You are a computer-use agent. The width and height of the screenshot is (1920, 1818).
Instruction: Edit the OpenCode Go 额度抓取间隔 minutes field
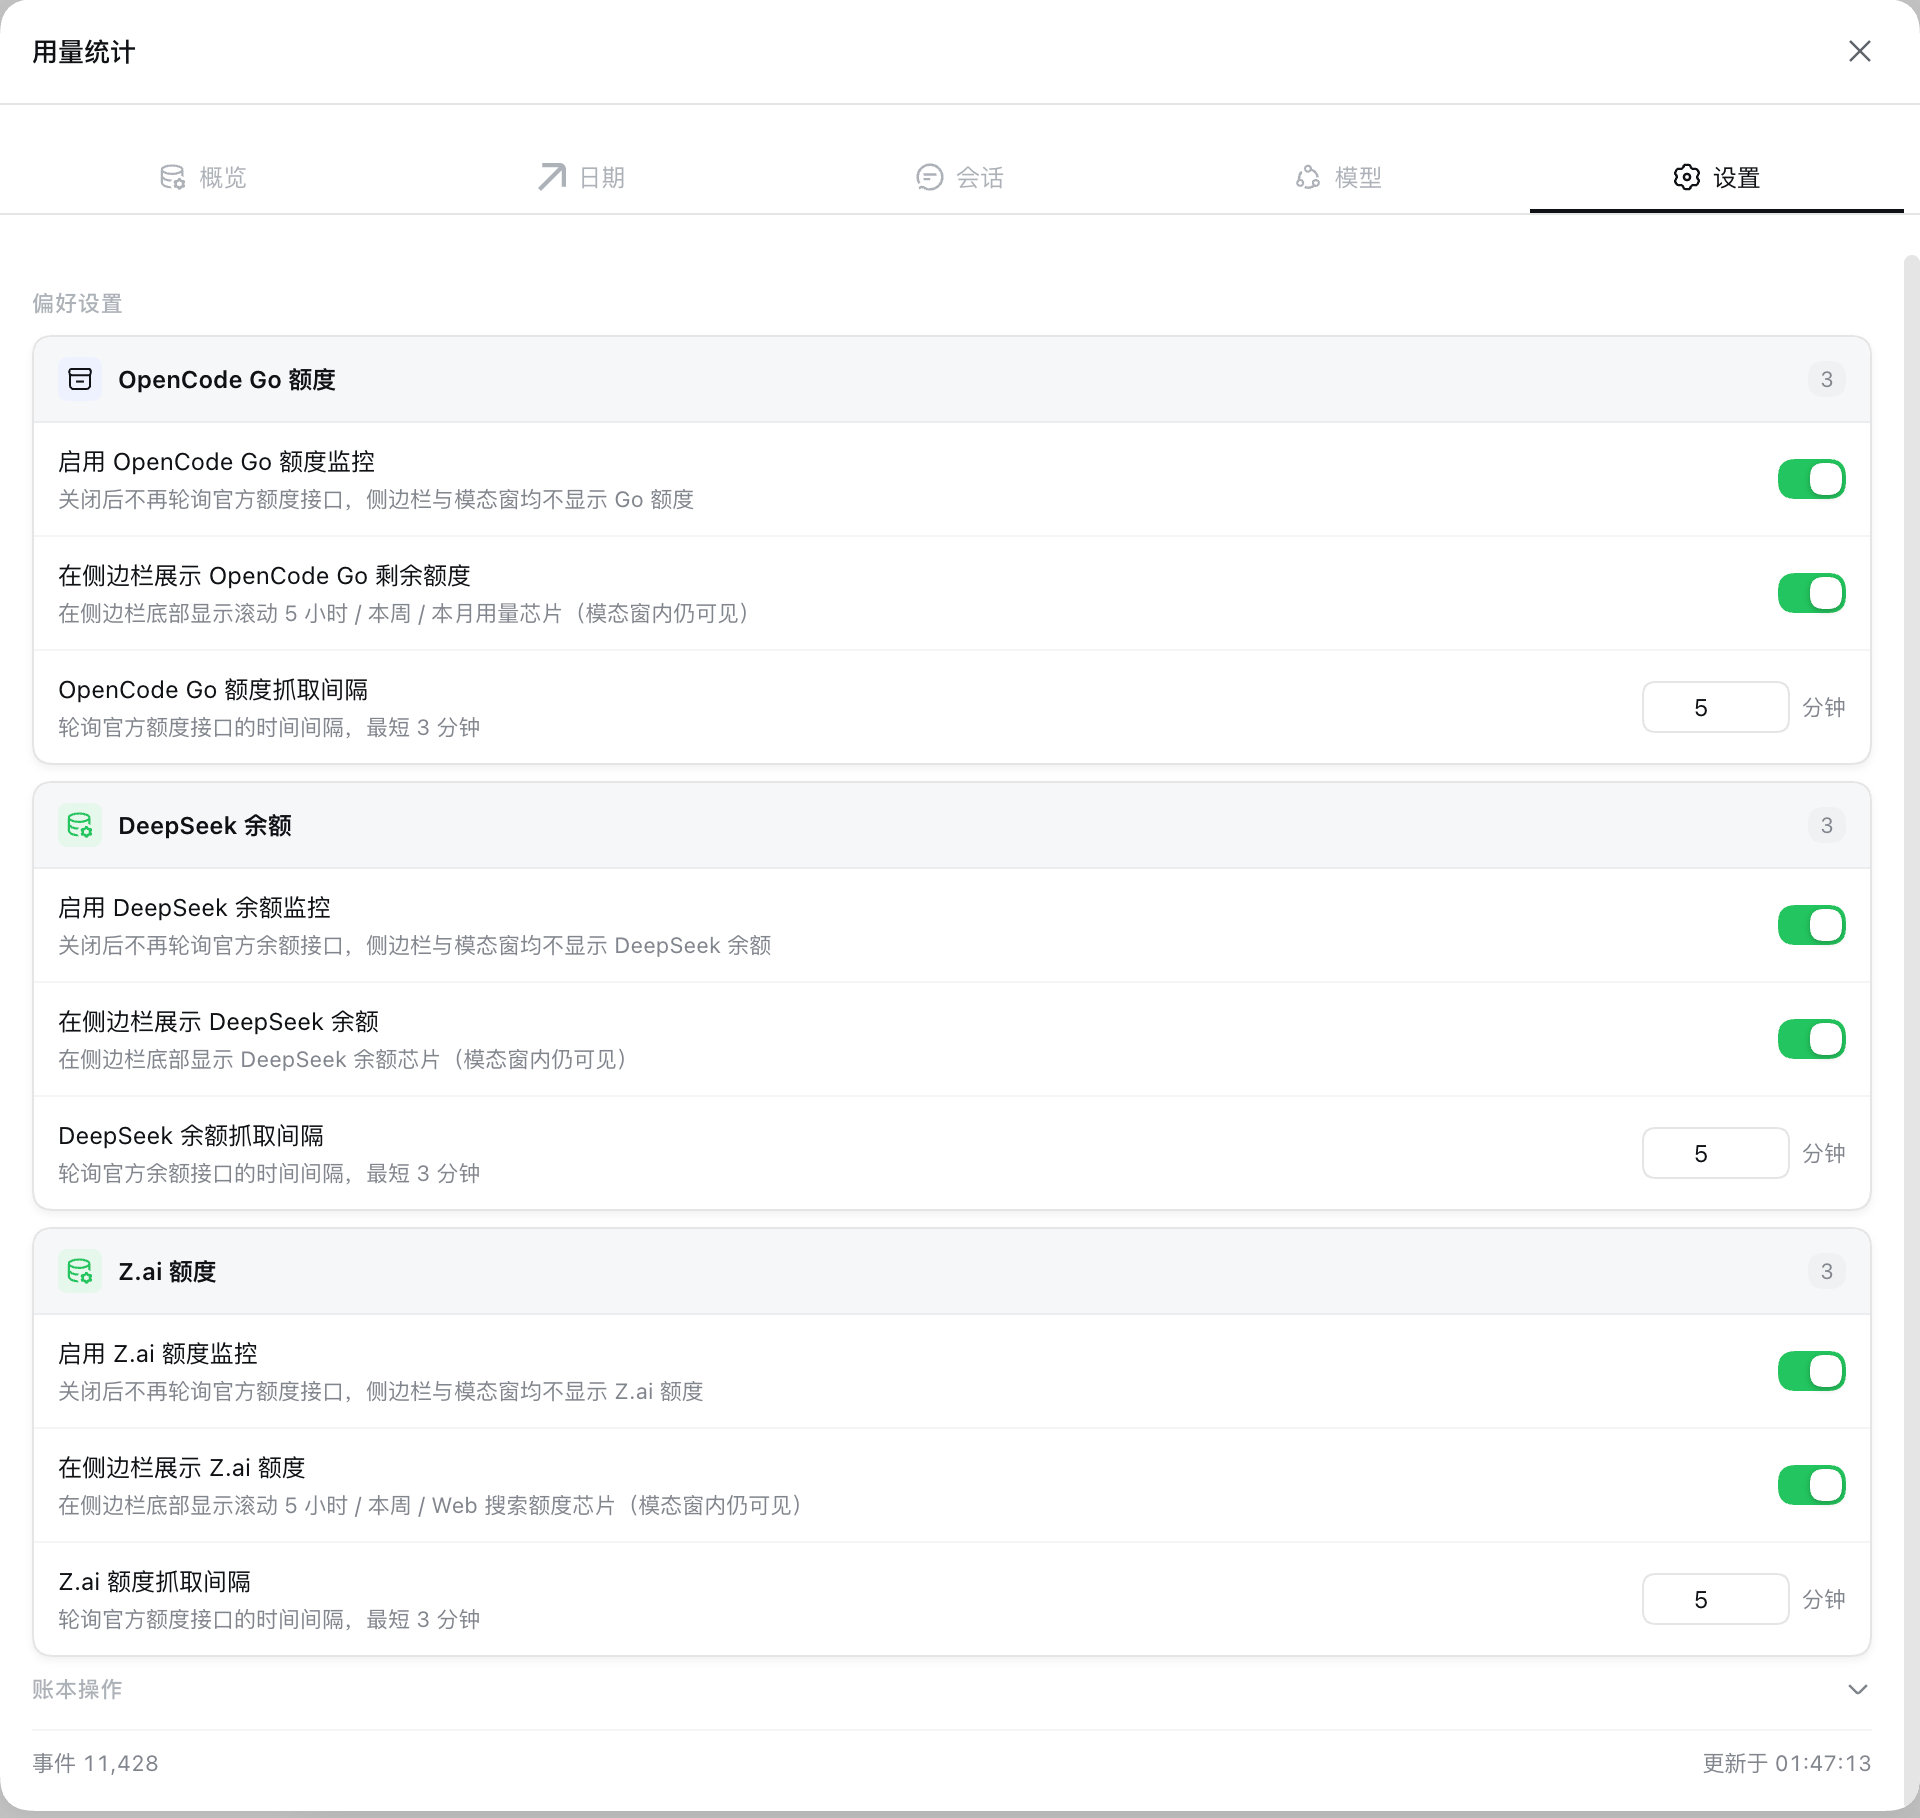[x=1715, y=707]
